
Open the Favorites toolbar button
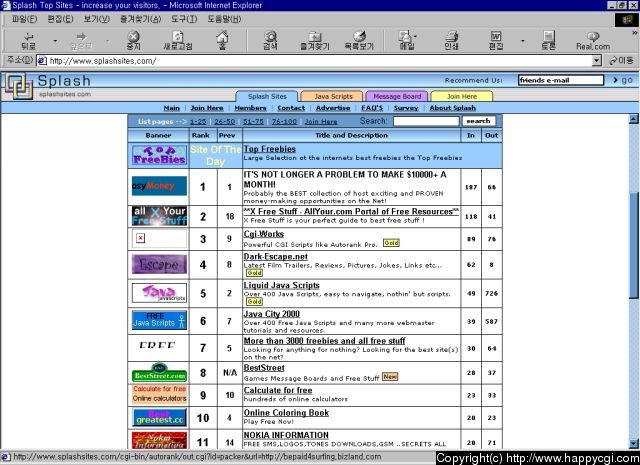pos(315,41)
